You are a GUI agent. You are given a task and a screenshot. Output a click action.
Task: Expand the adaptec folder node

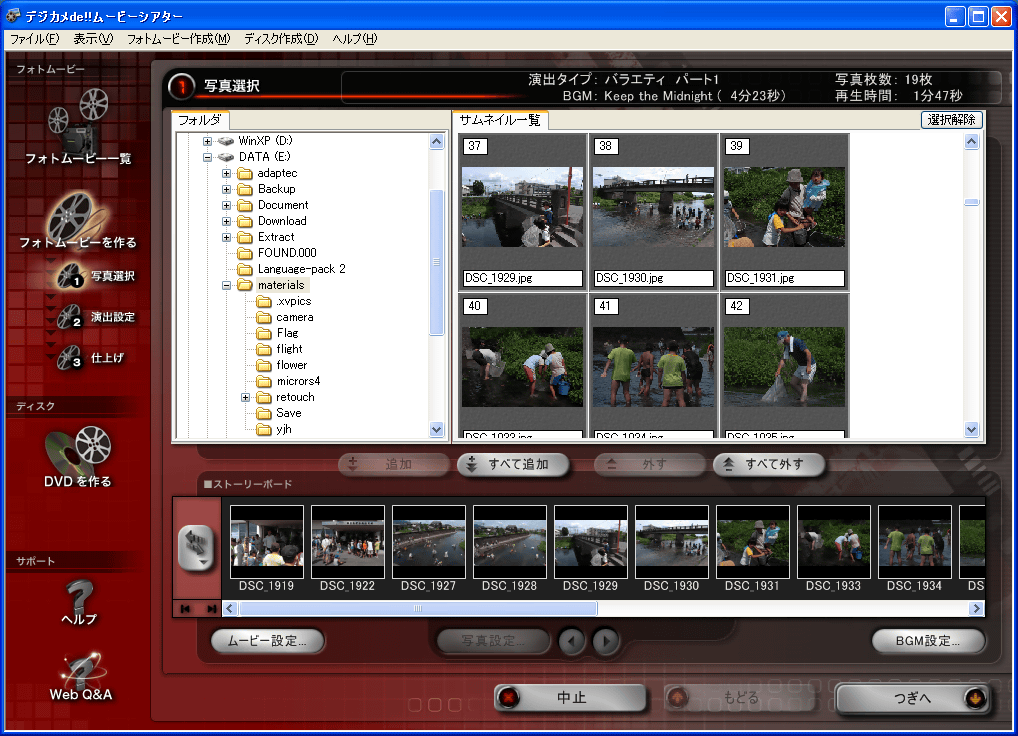coord(226,173)
